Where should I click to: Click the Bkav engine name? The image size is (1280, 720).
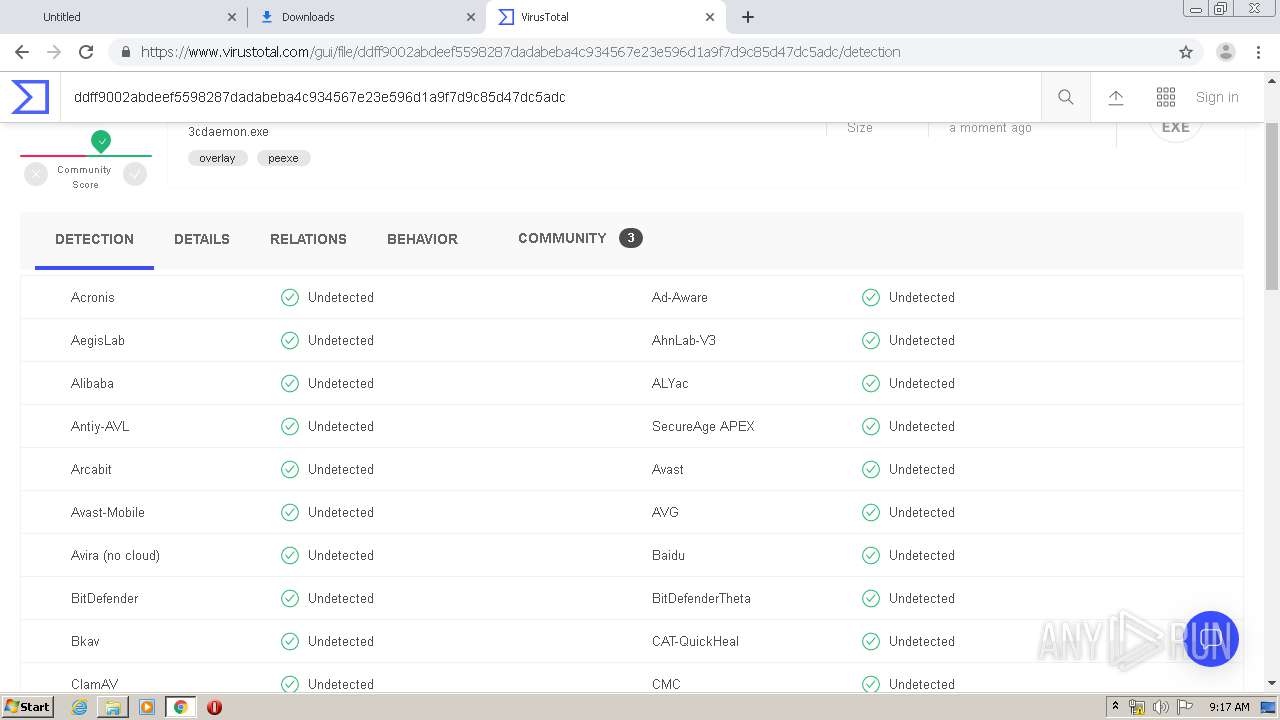(85, 641)
